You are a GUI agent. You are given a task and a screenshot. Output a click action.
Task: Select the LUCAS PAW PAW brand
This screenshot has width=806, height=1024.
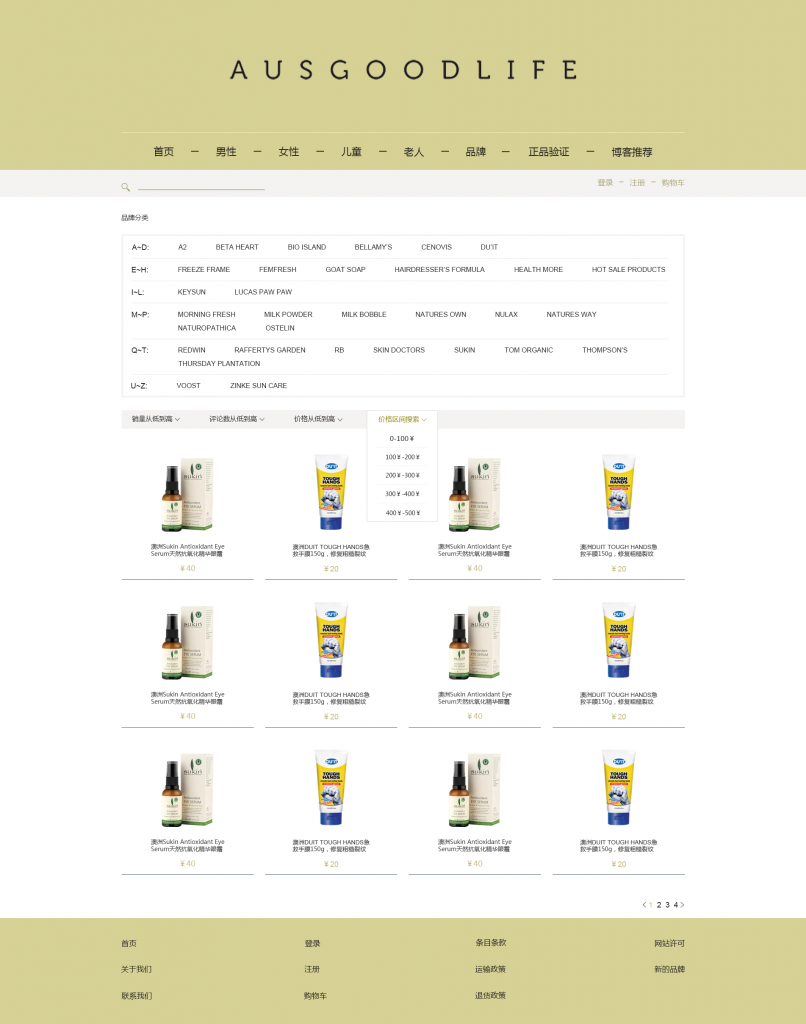[263, 292]
